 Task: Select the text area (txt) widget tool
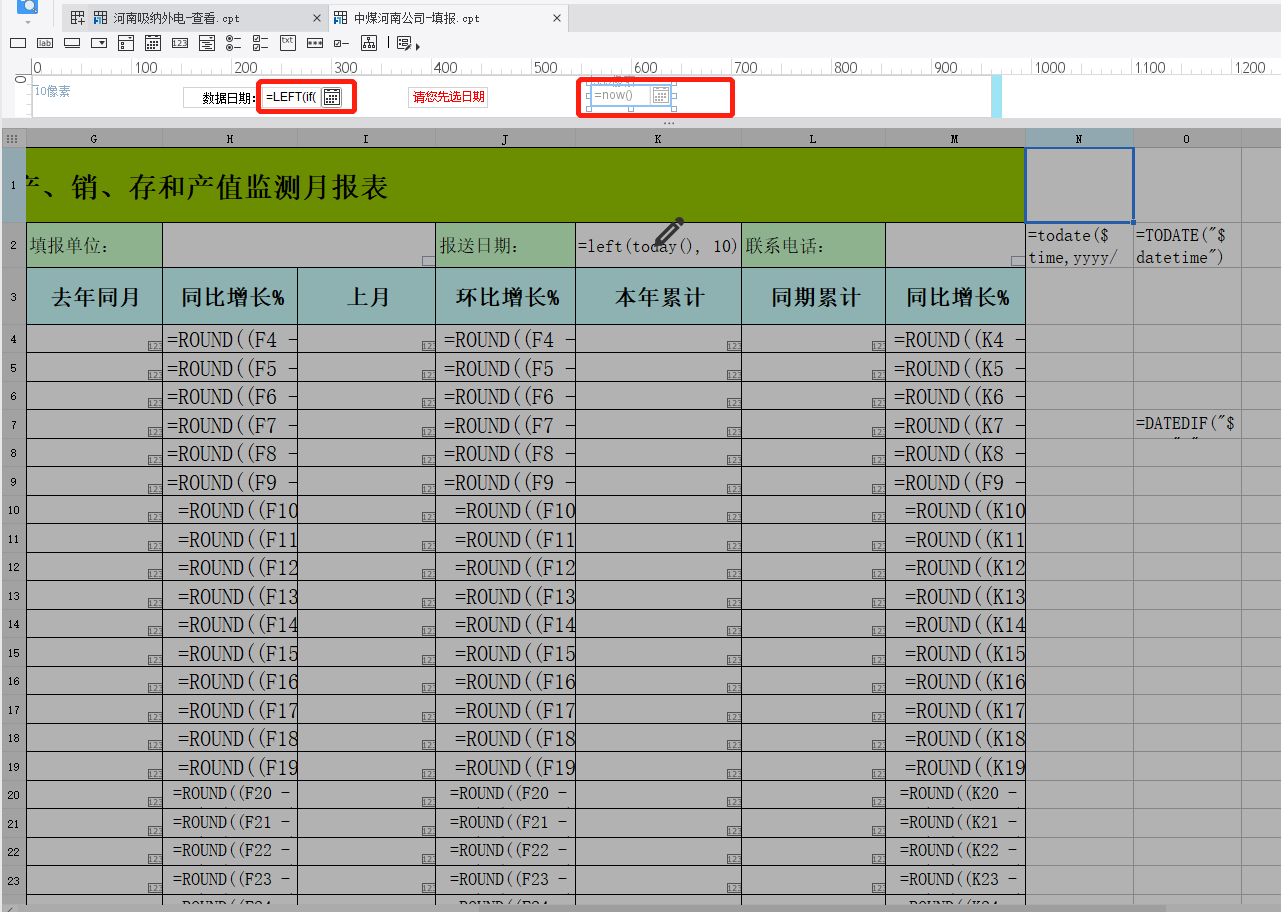coord(288,43)
